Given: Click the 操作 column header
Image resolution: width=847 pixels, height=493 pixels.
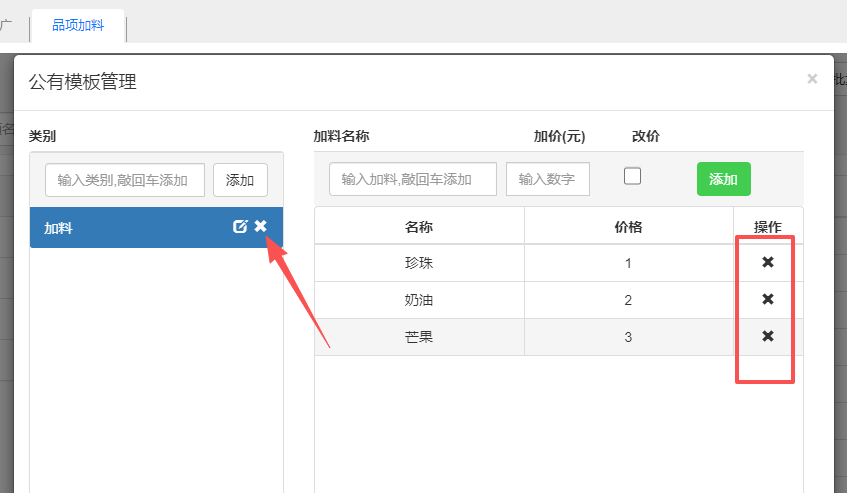Looking at the screenshot, I should pos(768,226).
